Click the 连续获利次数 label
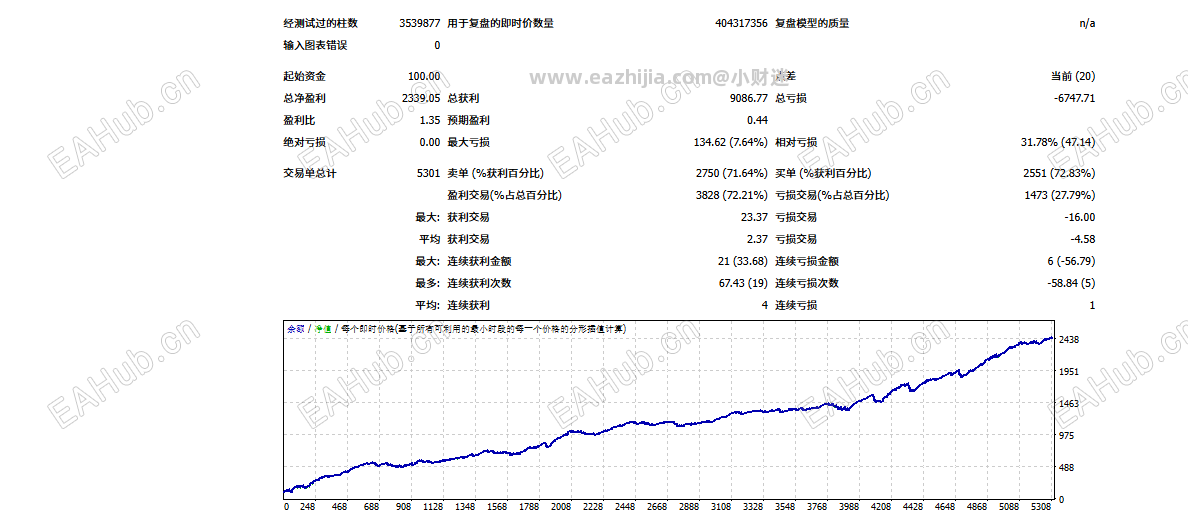The width and height of the screenshot is (1188, 520). pos(480,283)
